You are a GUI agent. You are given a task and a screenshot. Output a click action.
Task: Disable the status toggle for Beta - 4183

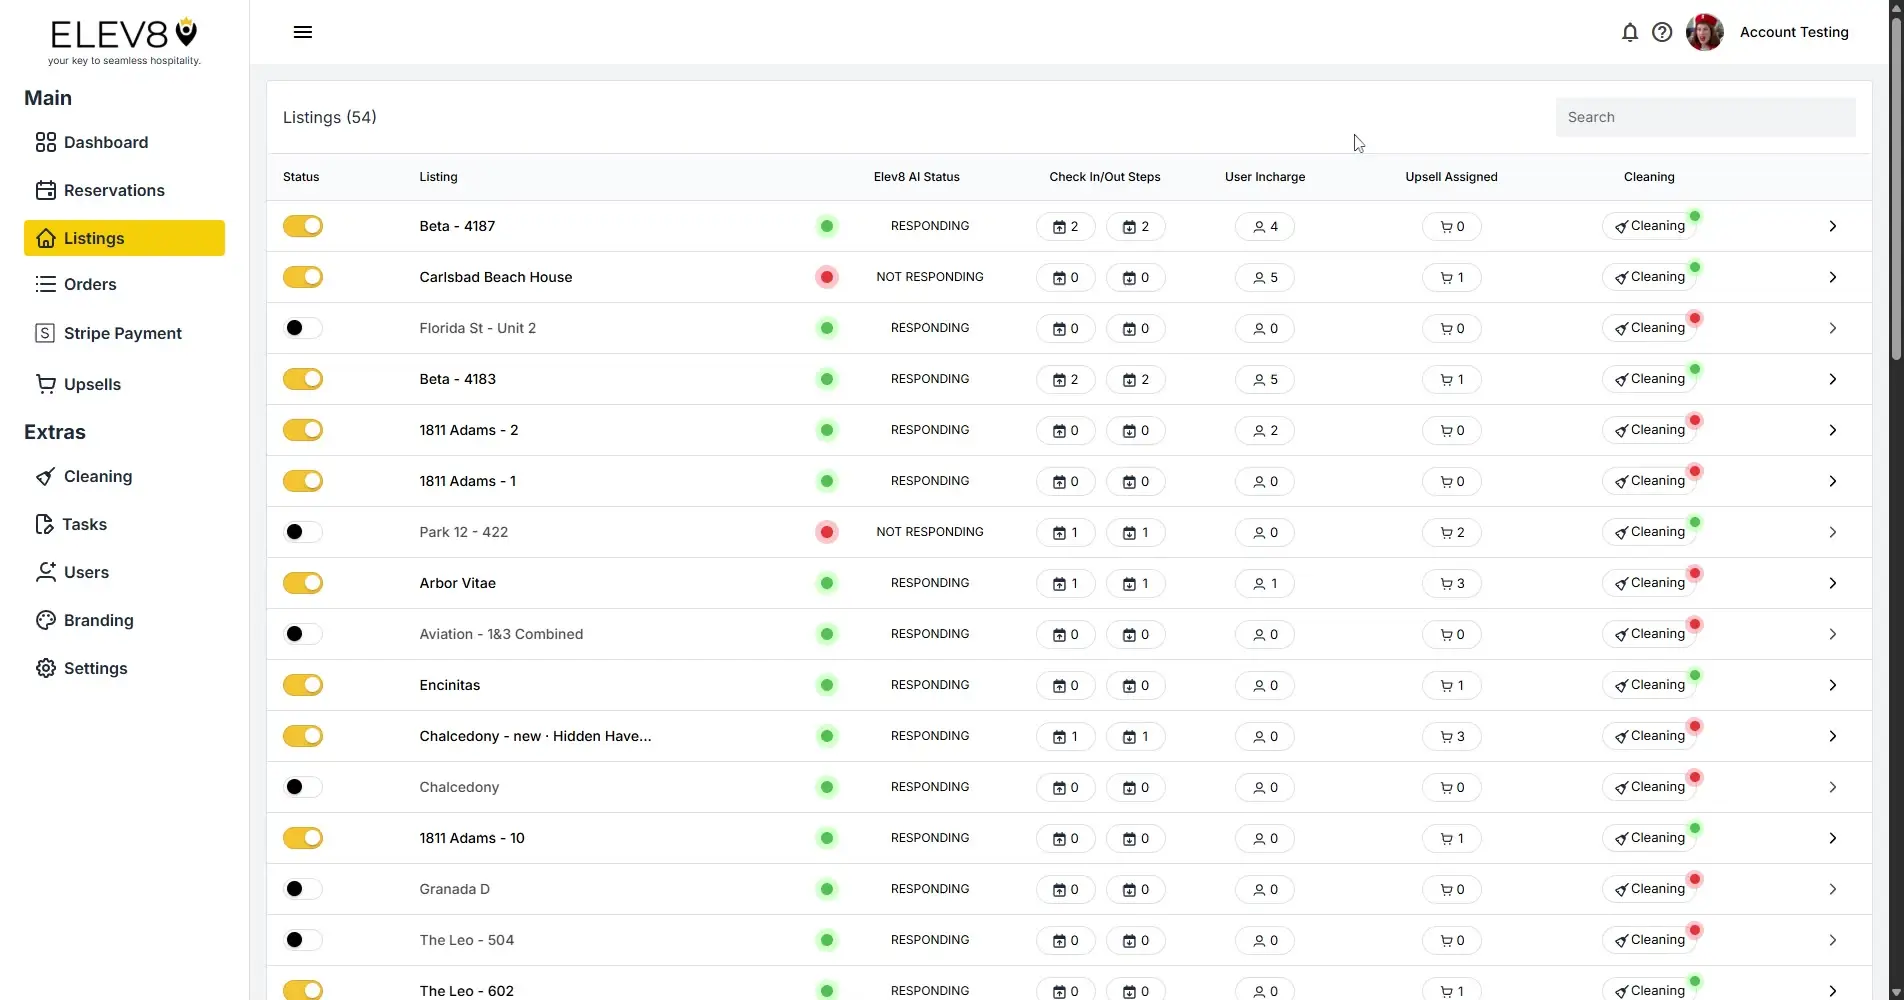[x=302, y=378]
